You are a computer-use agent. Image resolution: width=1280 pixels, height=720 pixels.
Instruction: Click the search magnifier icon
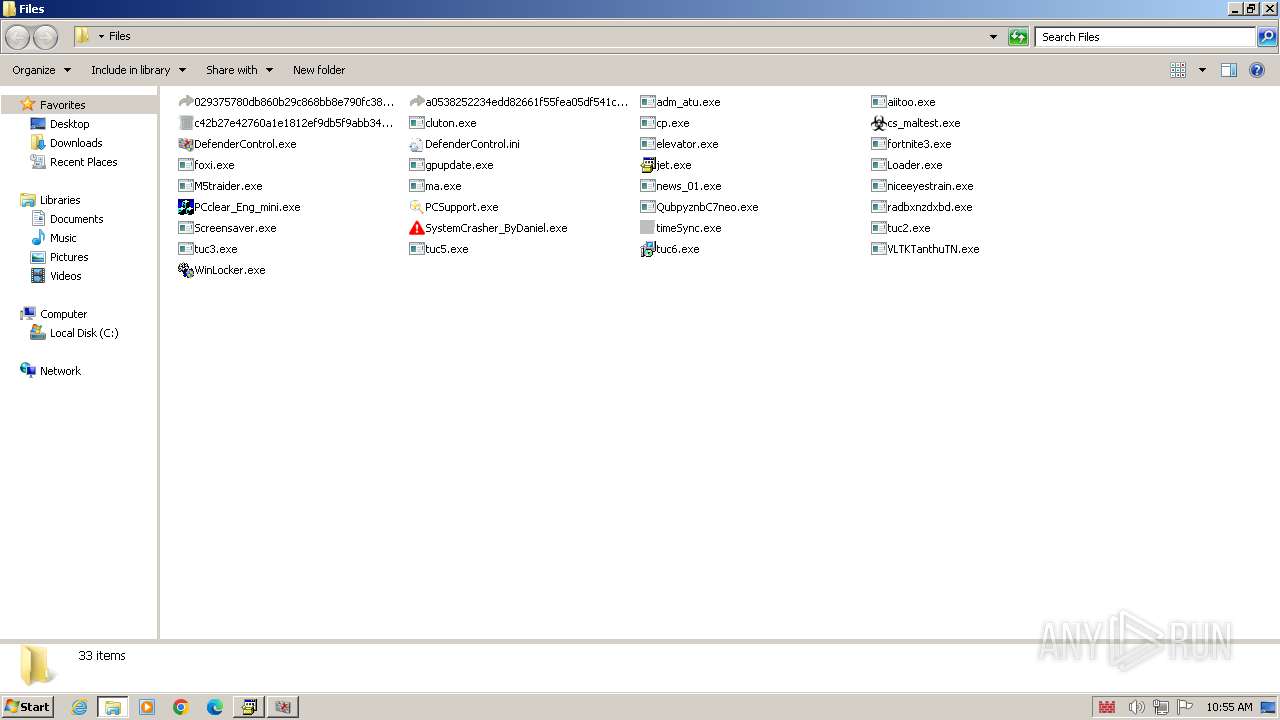click(1267, 37)
